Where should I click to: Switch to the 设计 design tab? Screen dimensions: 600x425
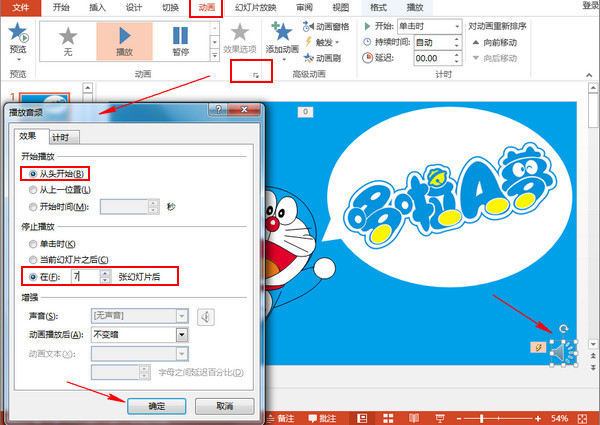coord(134,8)
